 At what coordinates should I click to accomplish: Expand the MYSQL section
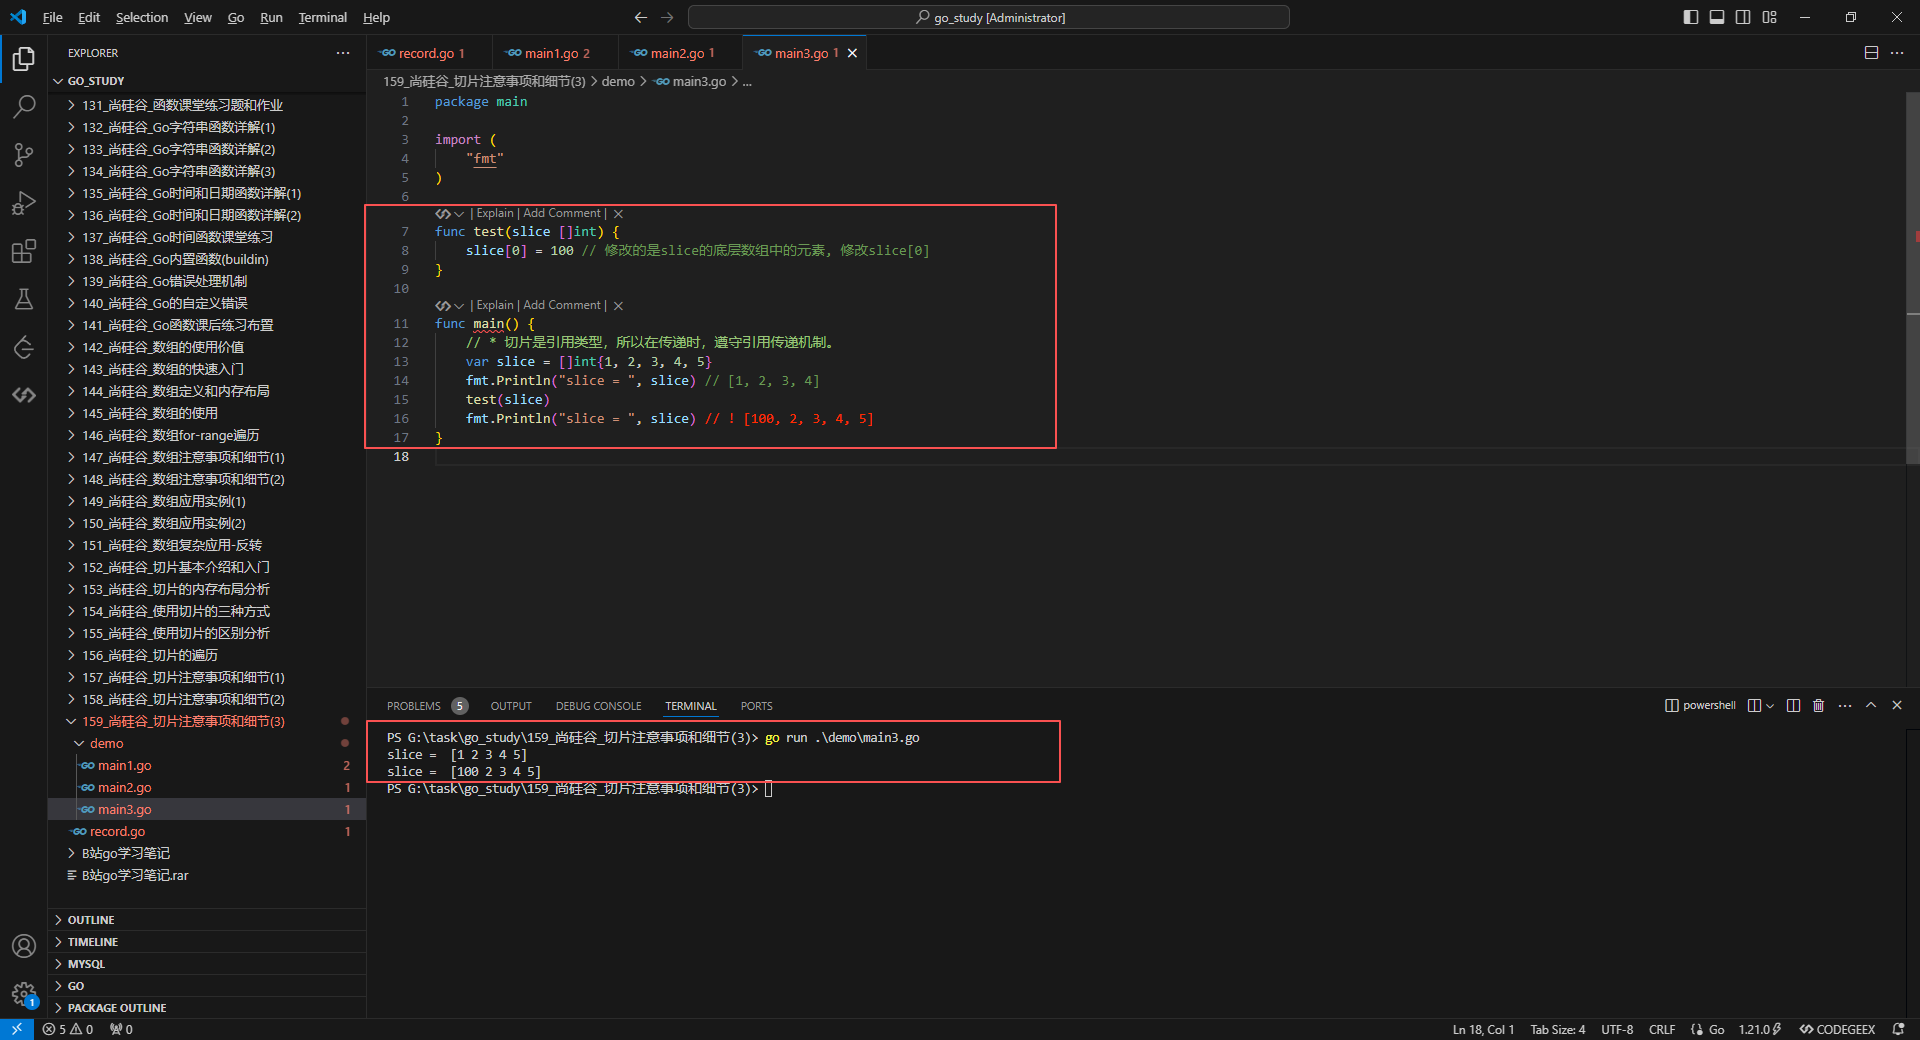(86, 964)
